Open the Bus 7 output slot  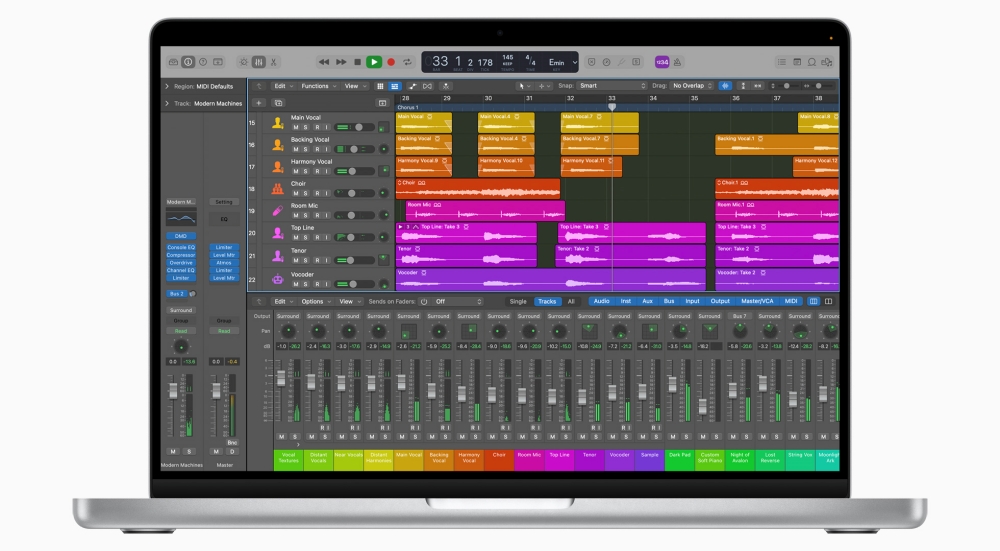pos(739,316)
